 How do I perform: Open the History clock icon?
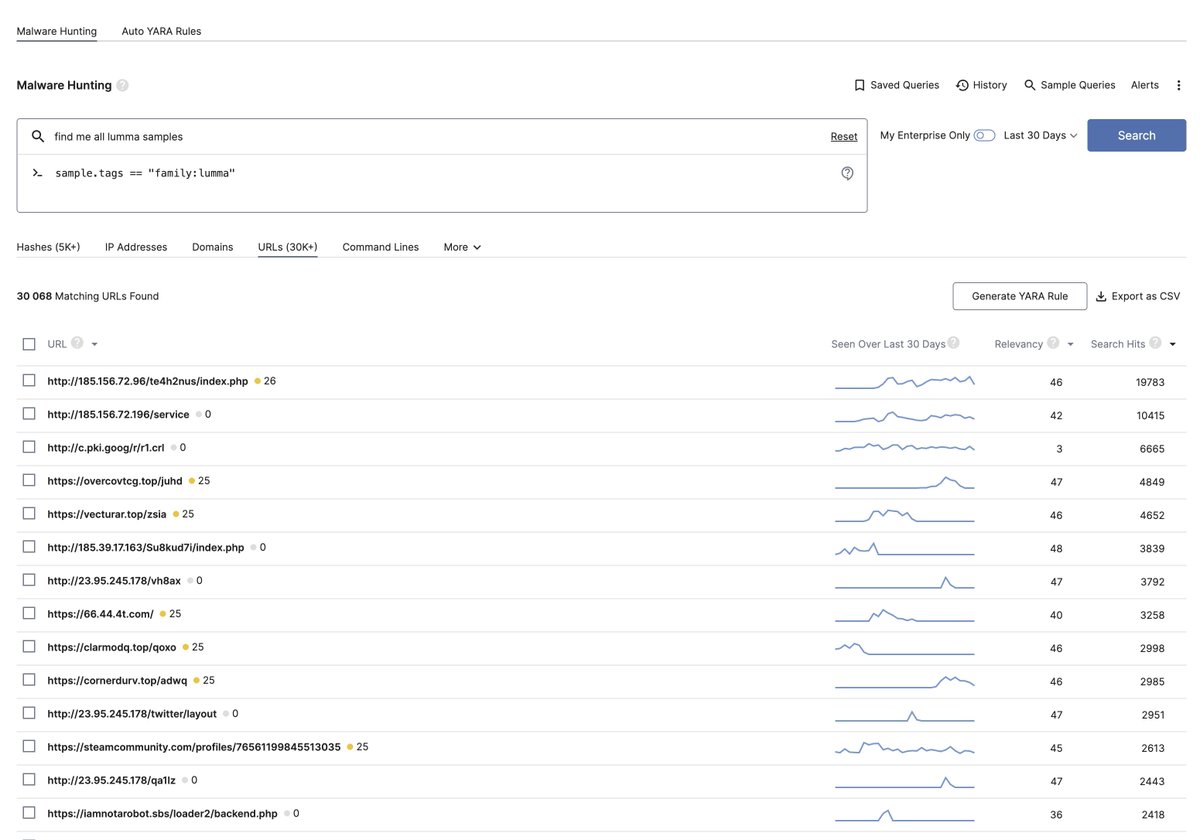pyautogui.click(x=962, y=85)
